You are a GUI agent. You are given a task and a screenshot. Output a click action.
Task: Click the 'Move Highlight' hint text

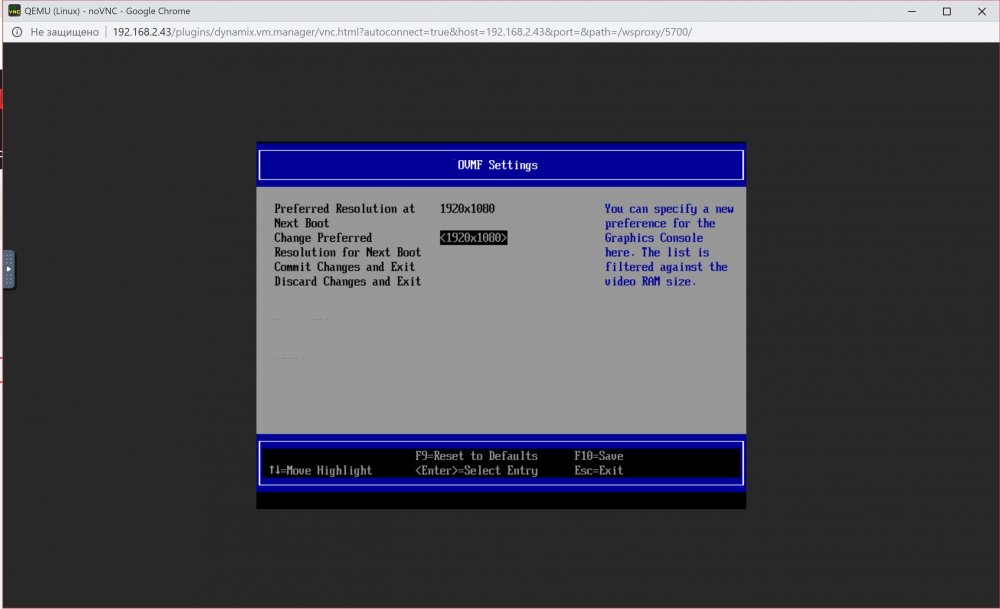(x=320, y=471)
